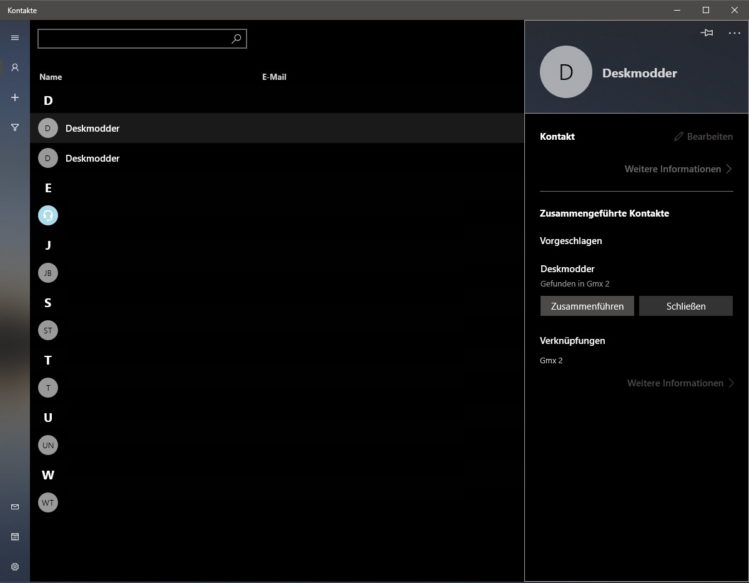Add a new contact with plus icon
Image resolution: width=749 pixels, height=583 pixels.
coord(14,98)
